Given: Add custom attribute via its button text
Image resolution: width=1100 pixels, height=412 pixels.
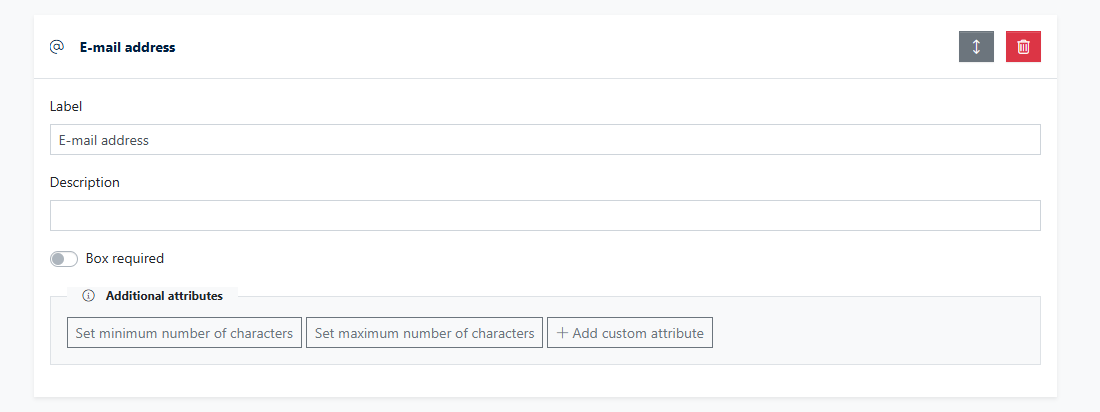Looking at the screenshot, I should [638, 333].
